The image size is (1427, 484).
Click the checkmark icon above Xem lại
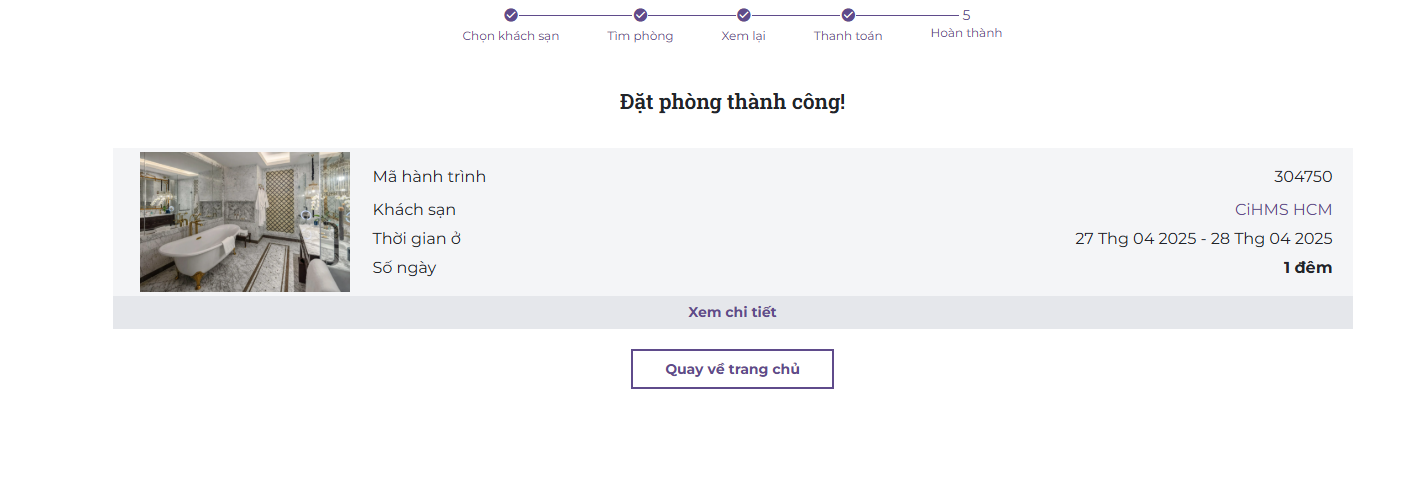[x=744, y=15]
